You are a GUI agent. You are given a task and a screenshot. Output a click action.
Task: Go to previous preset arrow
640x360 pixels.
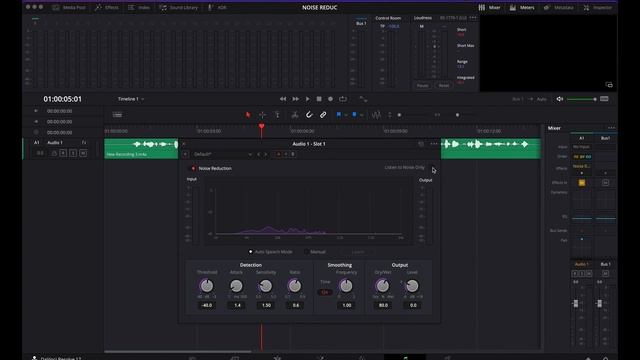[258, 154]
